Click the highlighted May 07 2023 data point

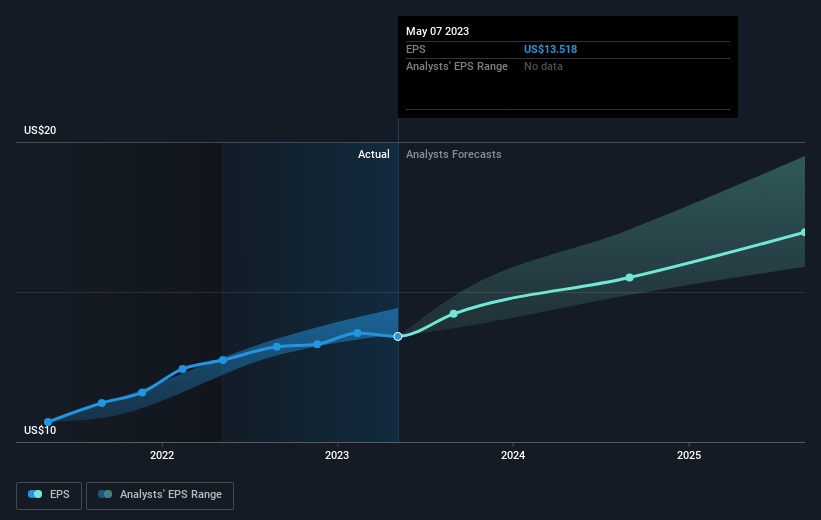(398, 336)
